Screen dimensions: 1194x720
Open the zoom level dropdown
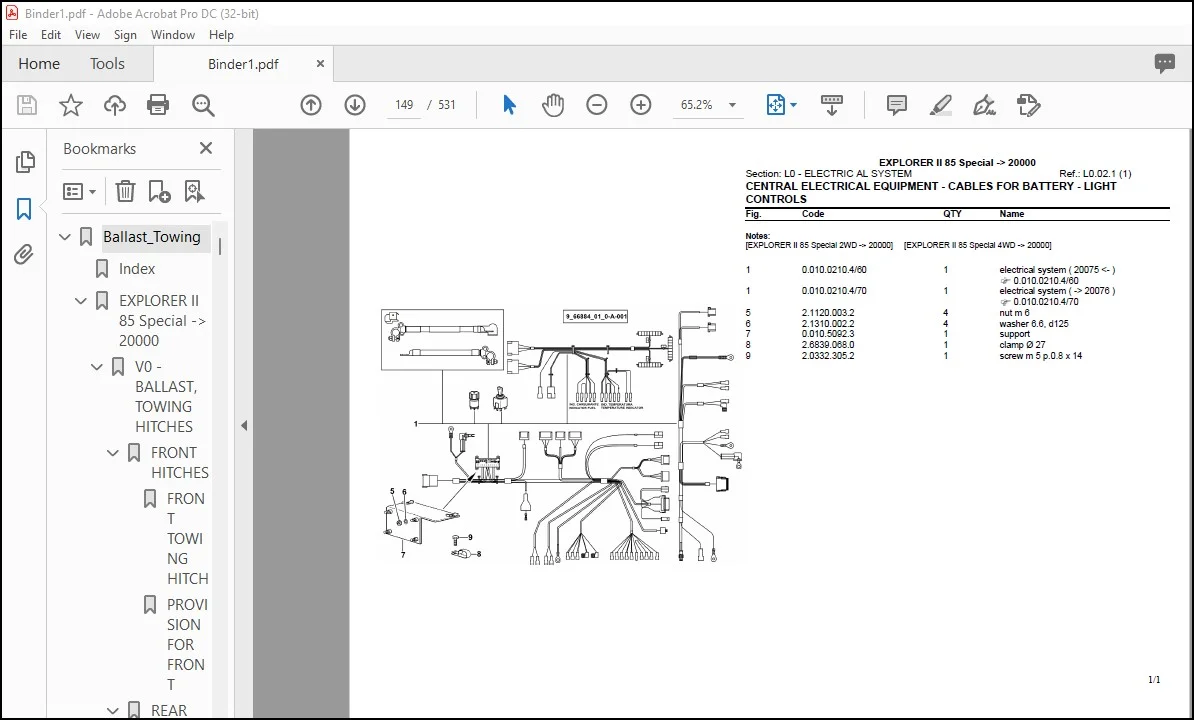pos(733,105)
